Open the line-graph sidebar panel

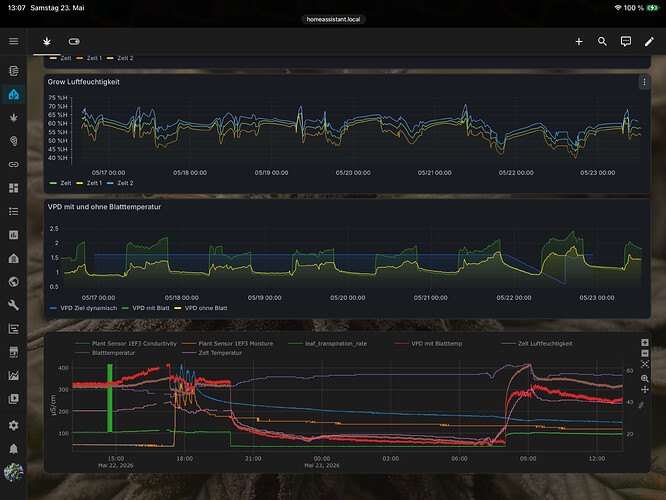(14, 375)
